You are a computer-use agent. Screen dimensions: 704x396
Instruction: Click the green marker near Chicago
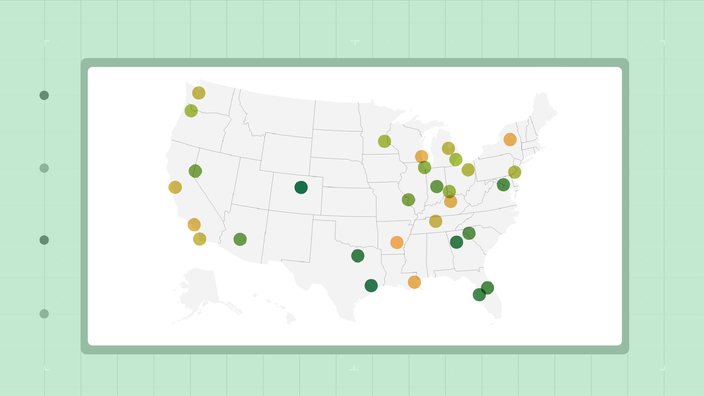[x=424, y=167]
